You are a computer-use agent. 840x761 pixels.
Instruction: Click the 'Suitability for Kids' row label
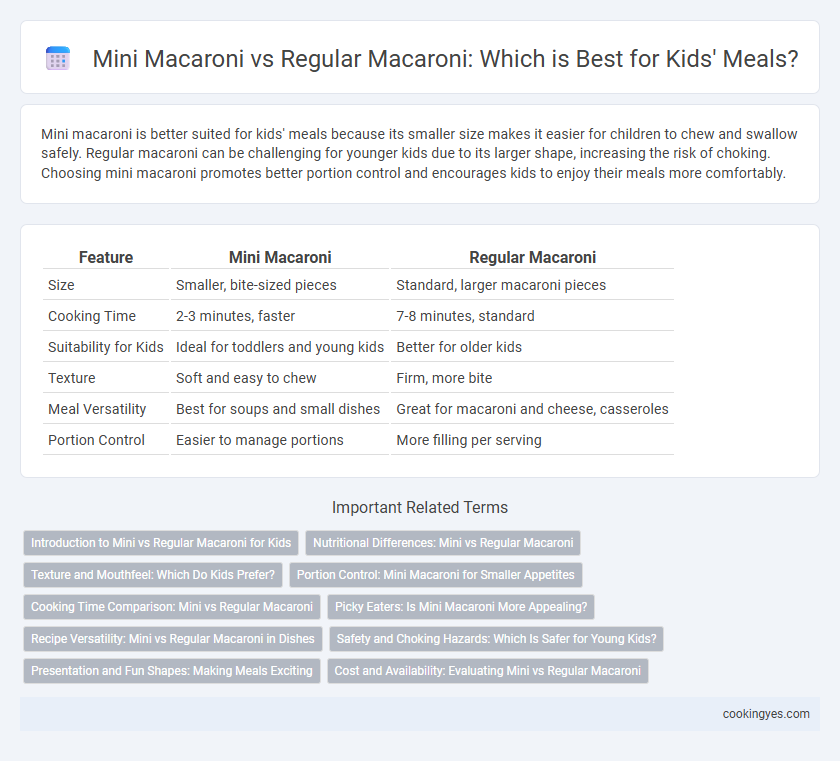point(106,347)
